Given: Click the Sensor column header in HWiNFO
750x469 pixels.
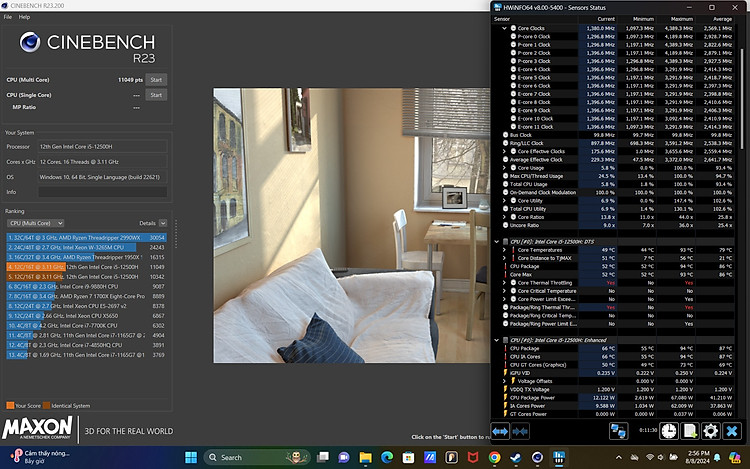Looking at the screenshot, I should coord(535,19).
